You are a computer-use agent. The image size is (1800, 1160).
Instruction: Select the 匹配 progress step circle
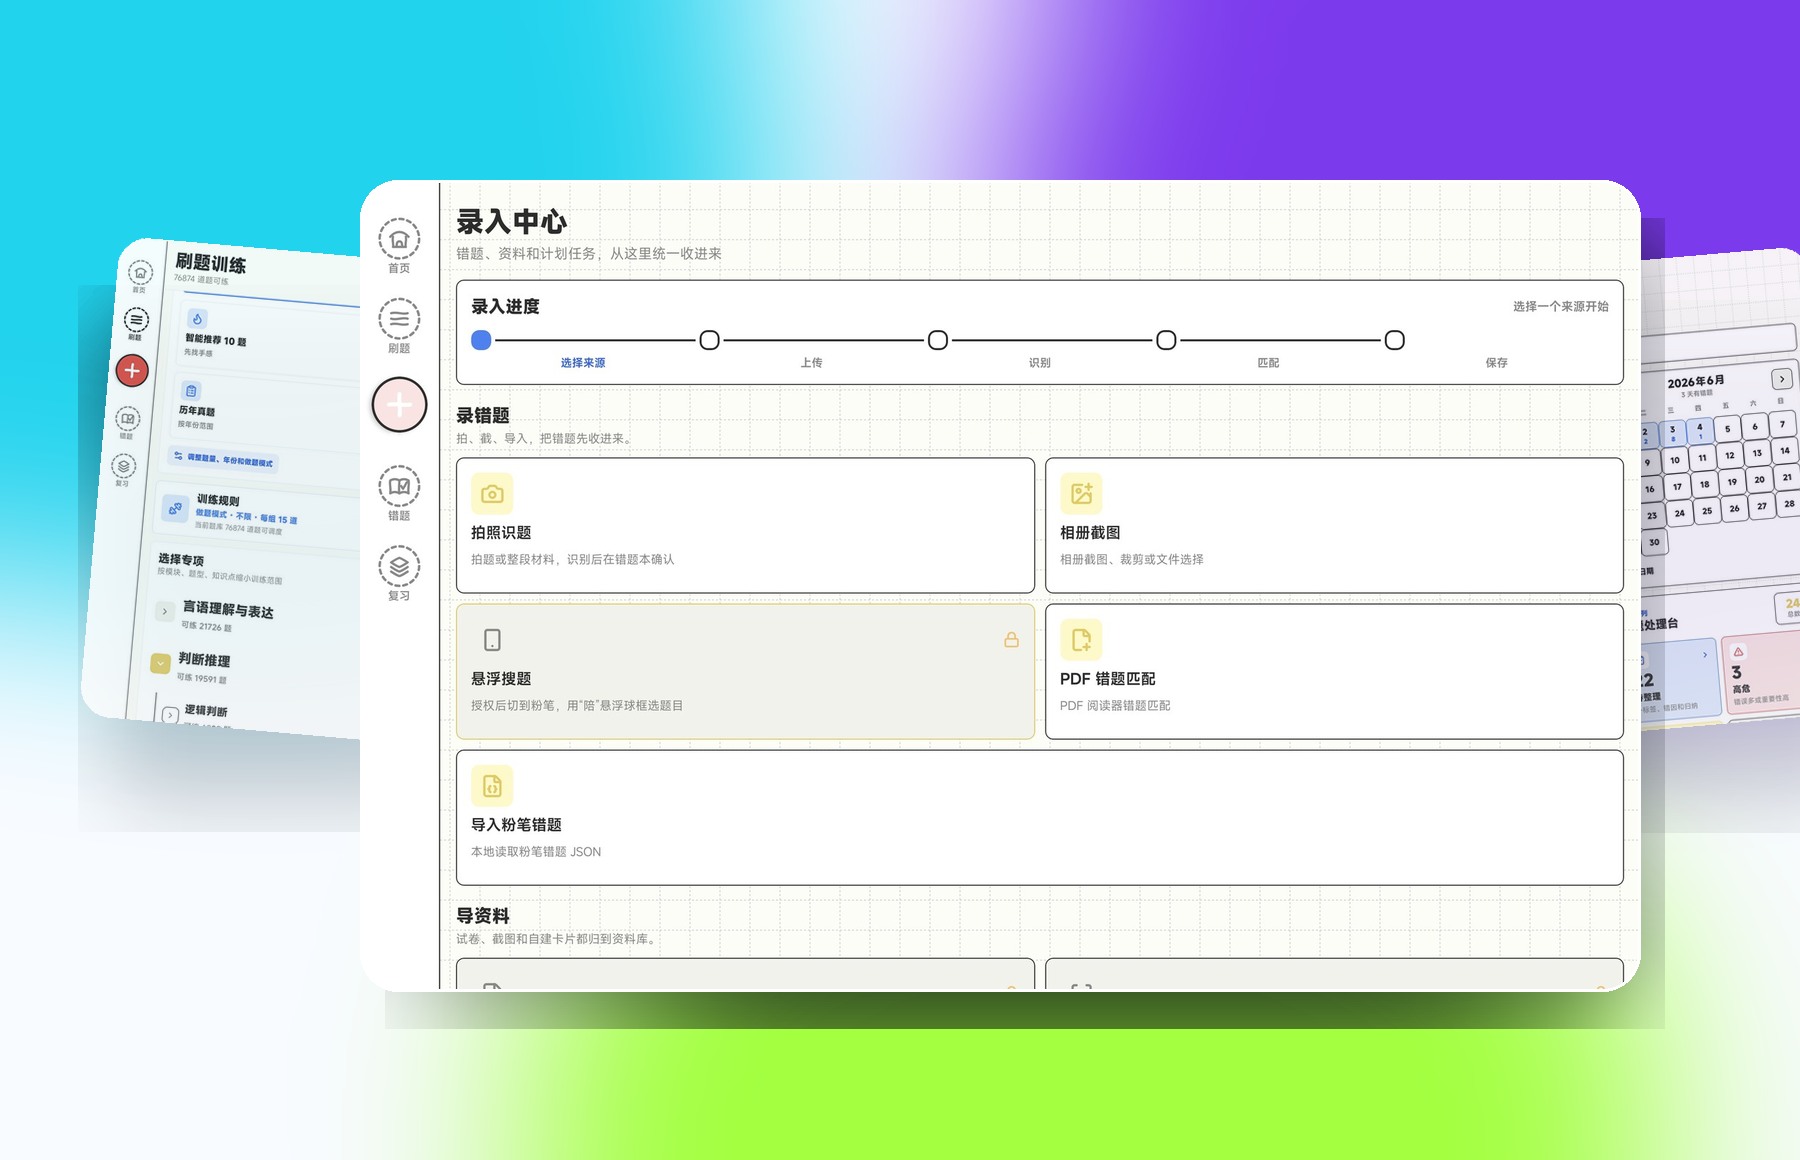pos(1166,340)
